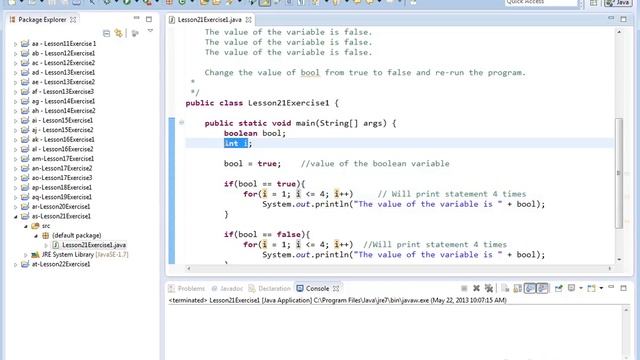Click Collapse All in Package Explorer

107,33
